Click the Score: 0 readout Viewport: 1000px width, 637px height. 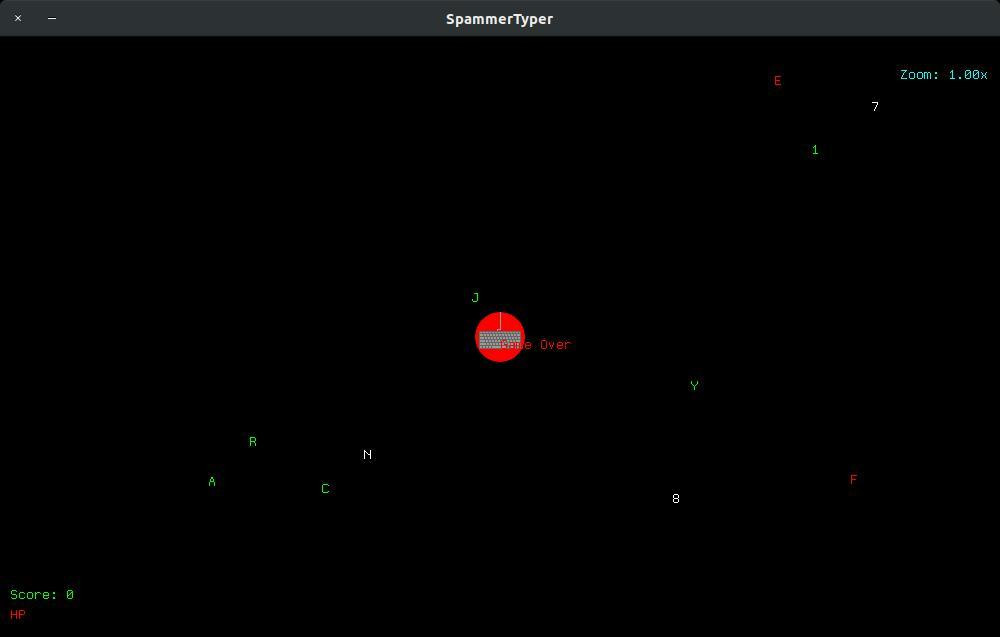click(x=42, y=595)
